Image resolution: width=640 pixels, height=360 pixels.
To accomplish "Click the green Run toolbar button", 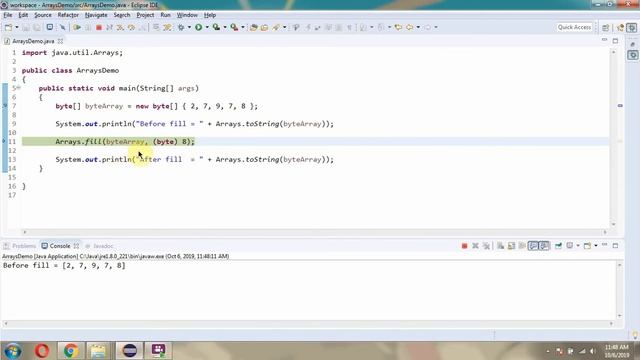I will point(199,27).
